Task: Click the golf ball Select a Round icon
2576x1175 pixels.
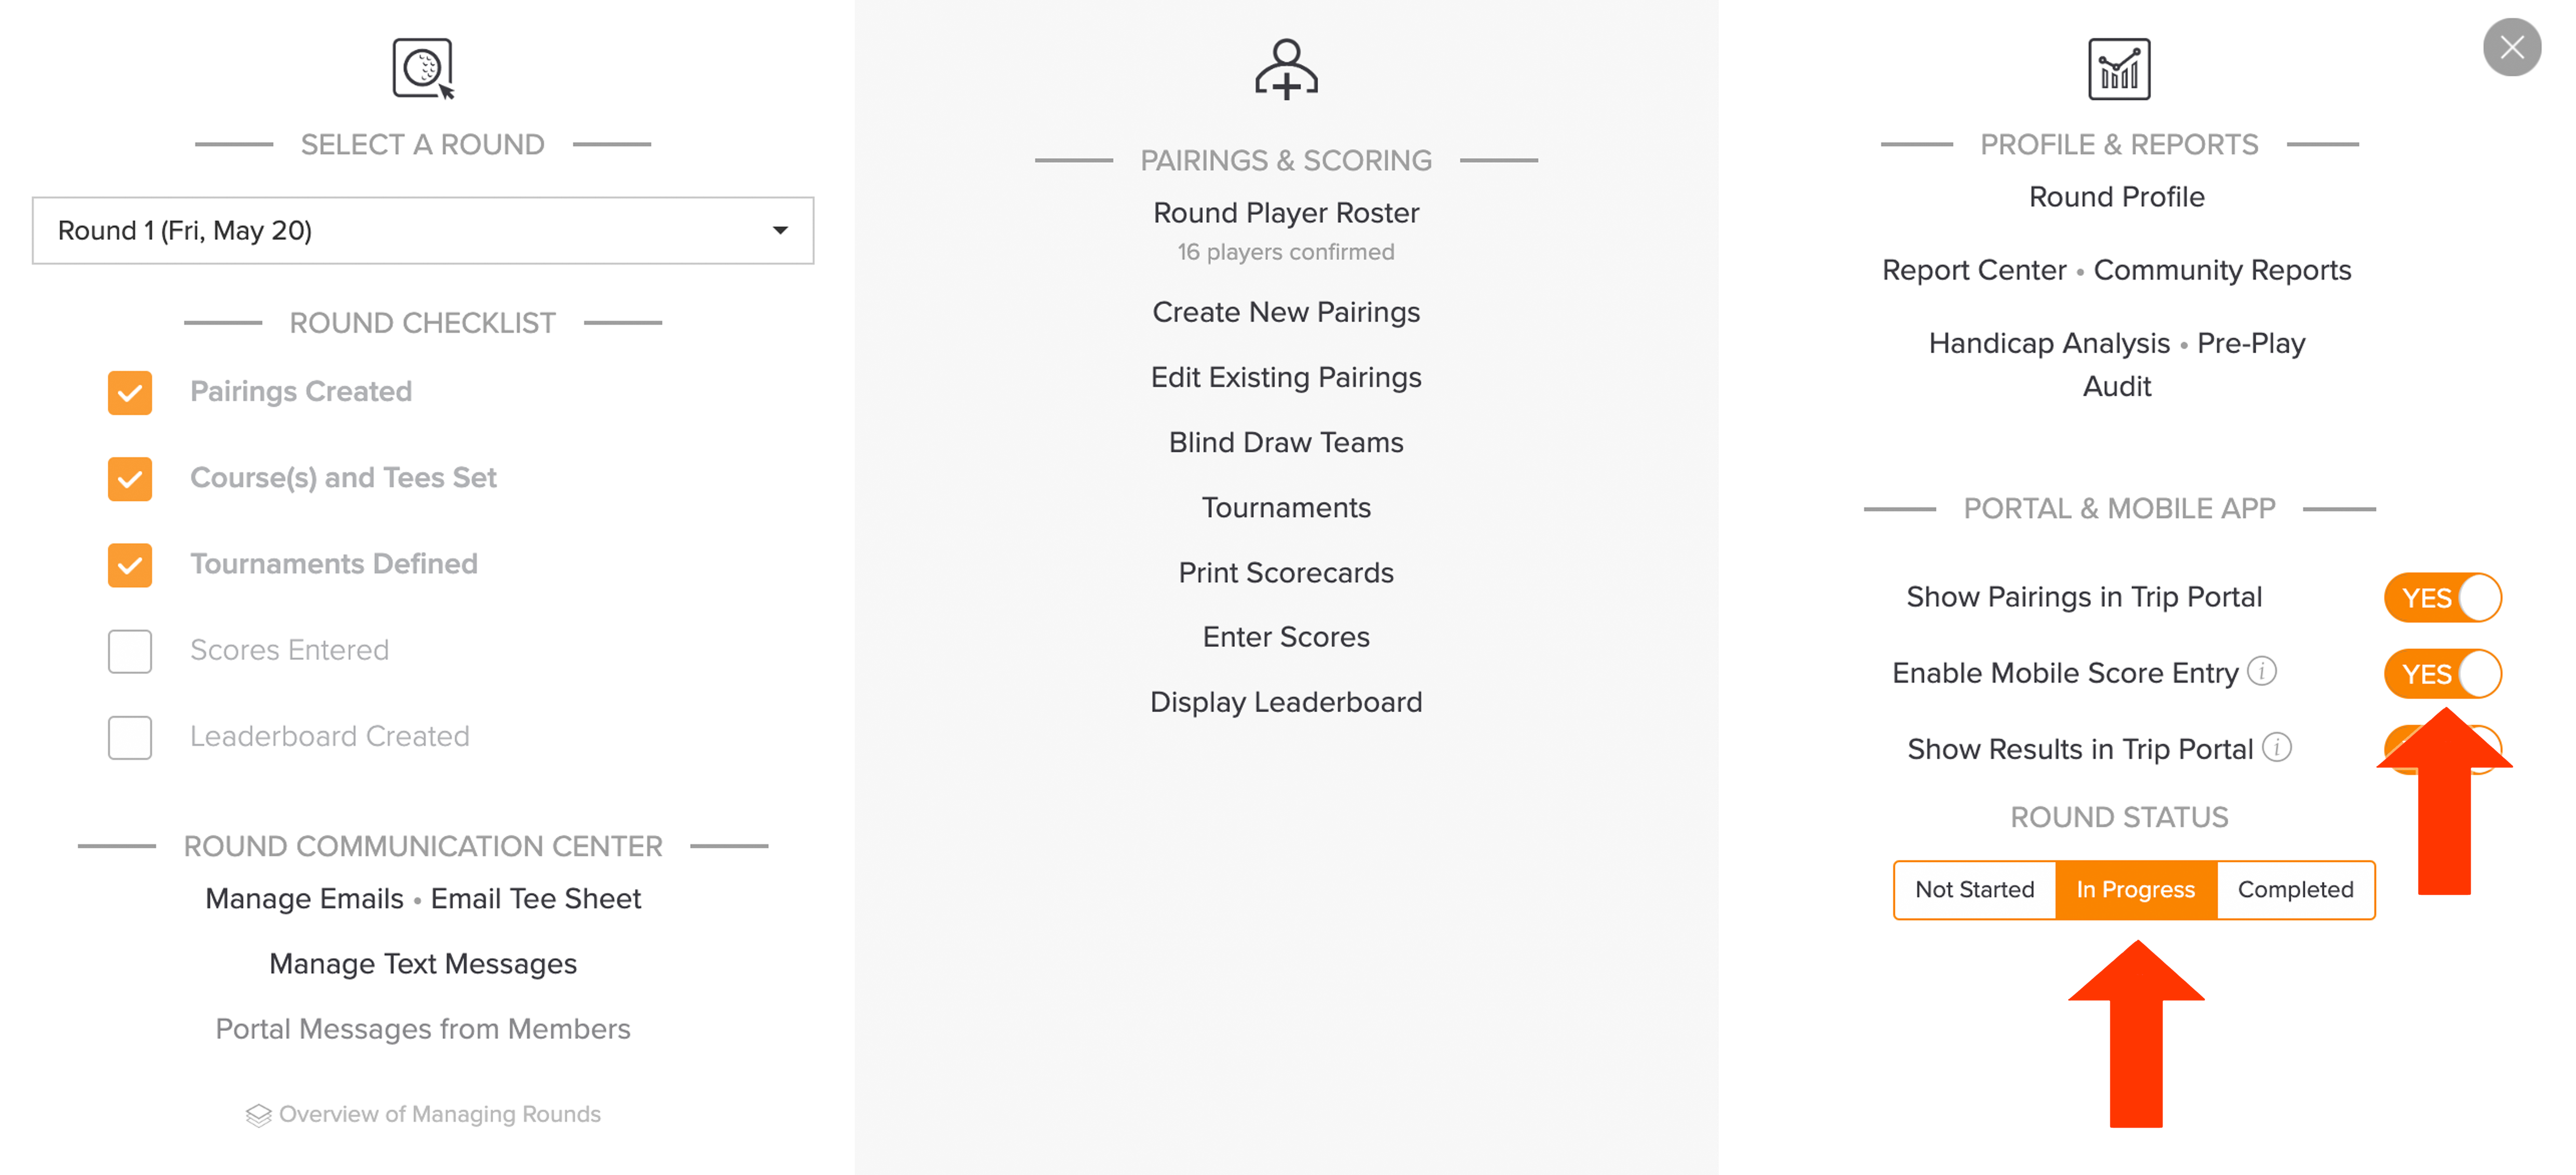Action: [x=423, y=68]
